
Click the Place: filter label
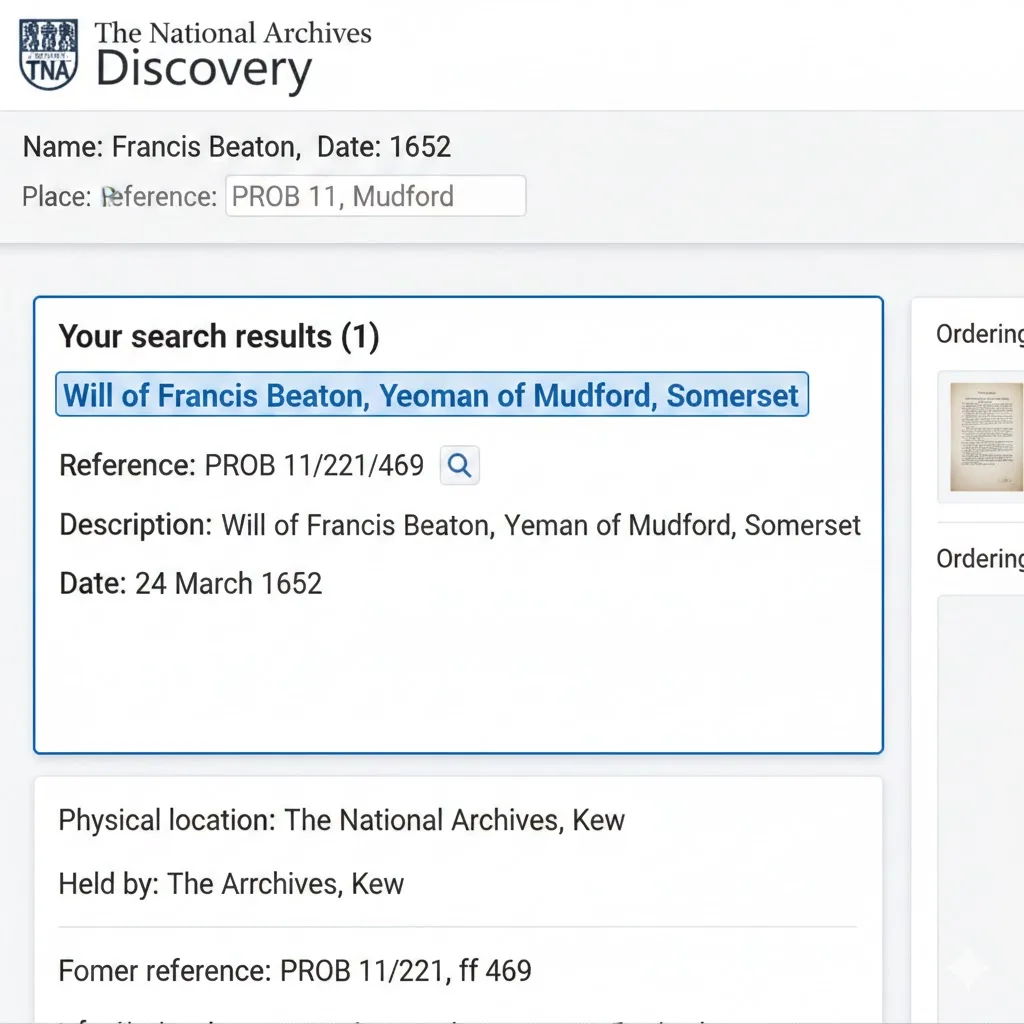point(51,196)
